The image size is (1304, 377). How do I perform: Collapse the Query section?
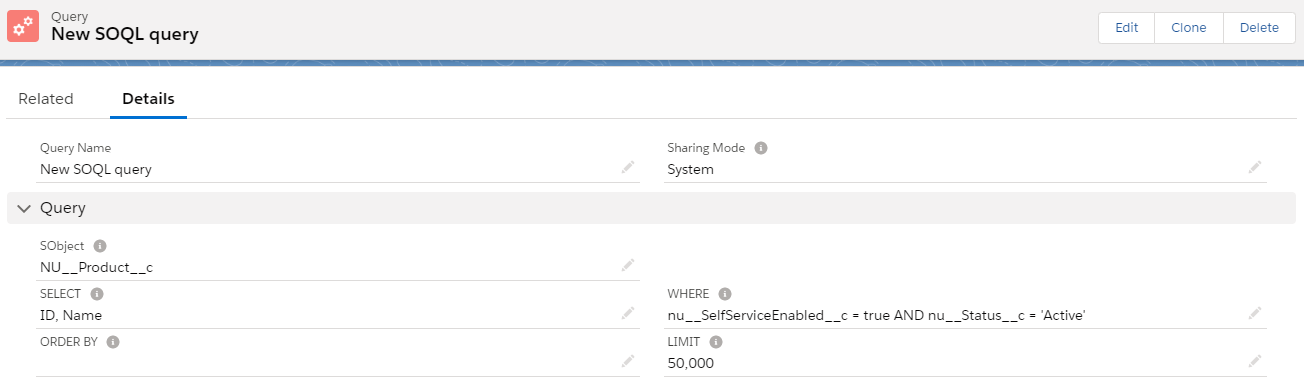coord(25,209)
